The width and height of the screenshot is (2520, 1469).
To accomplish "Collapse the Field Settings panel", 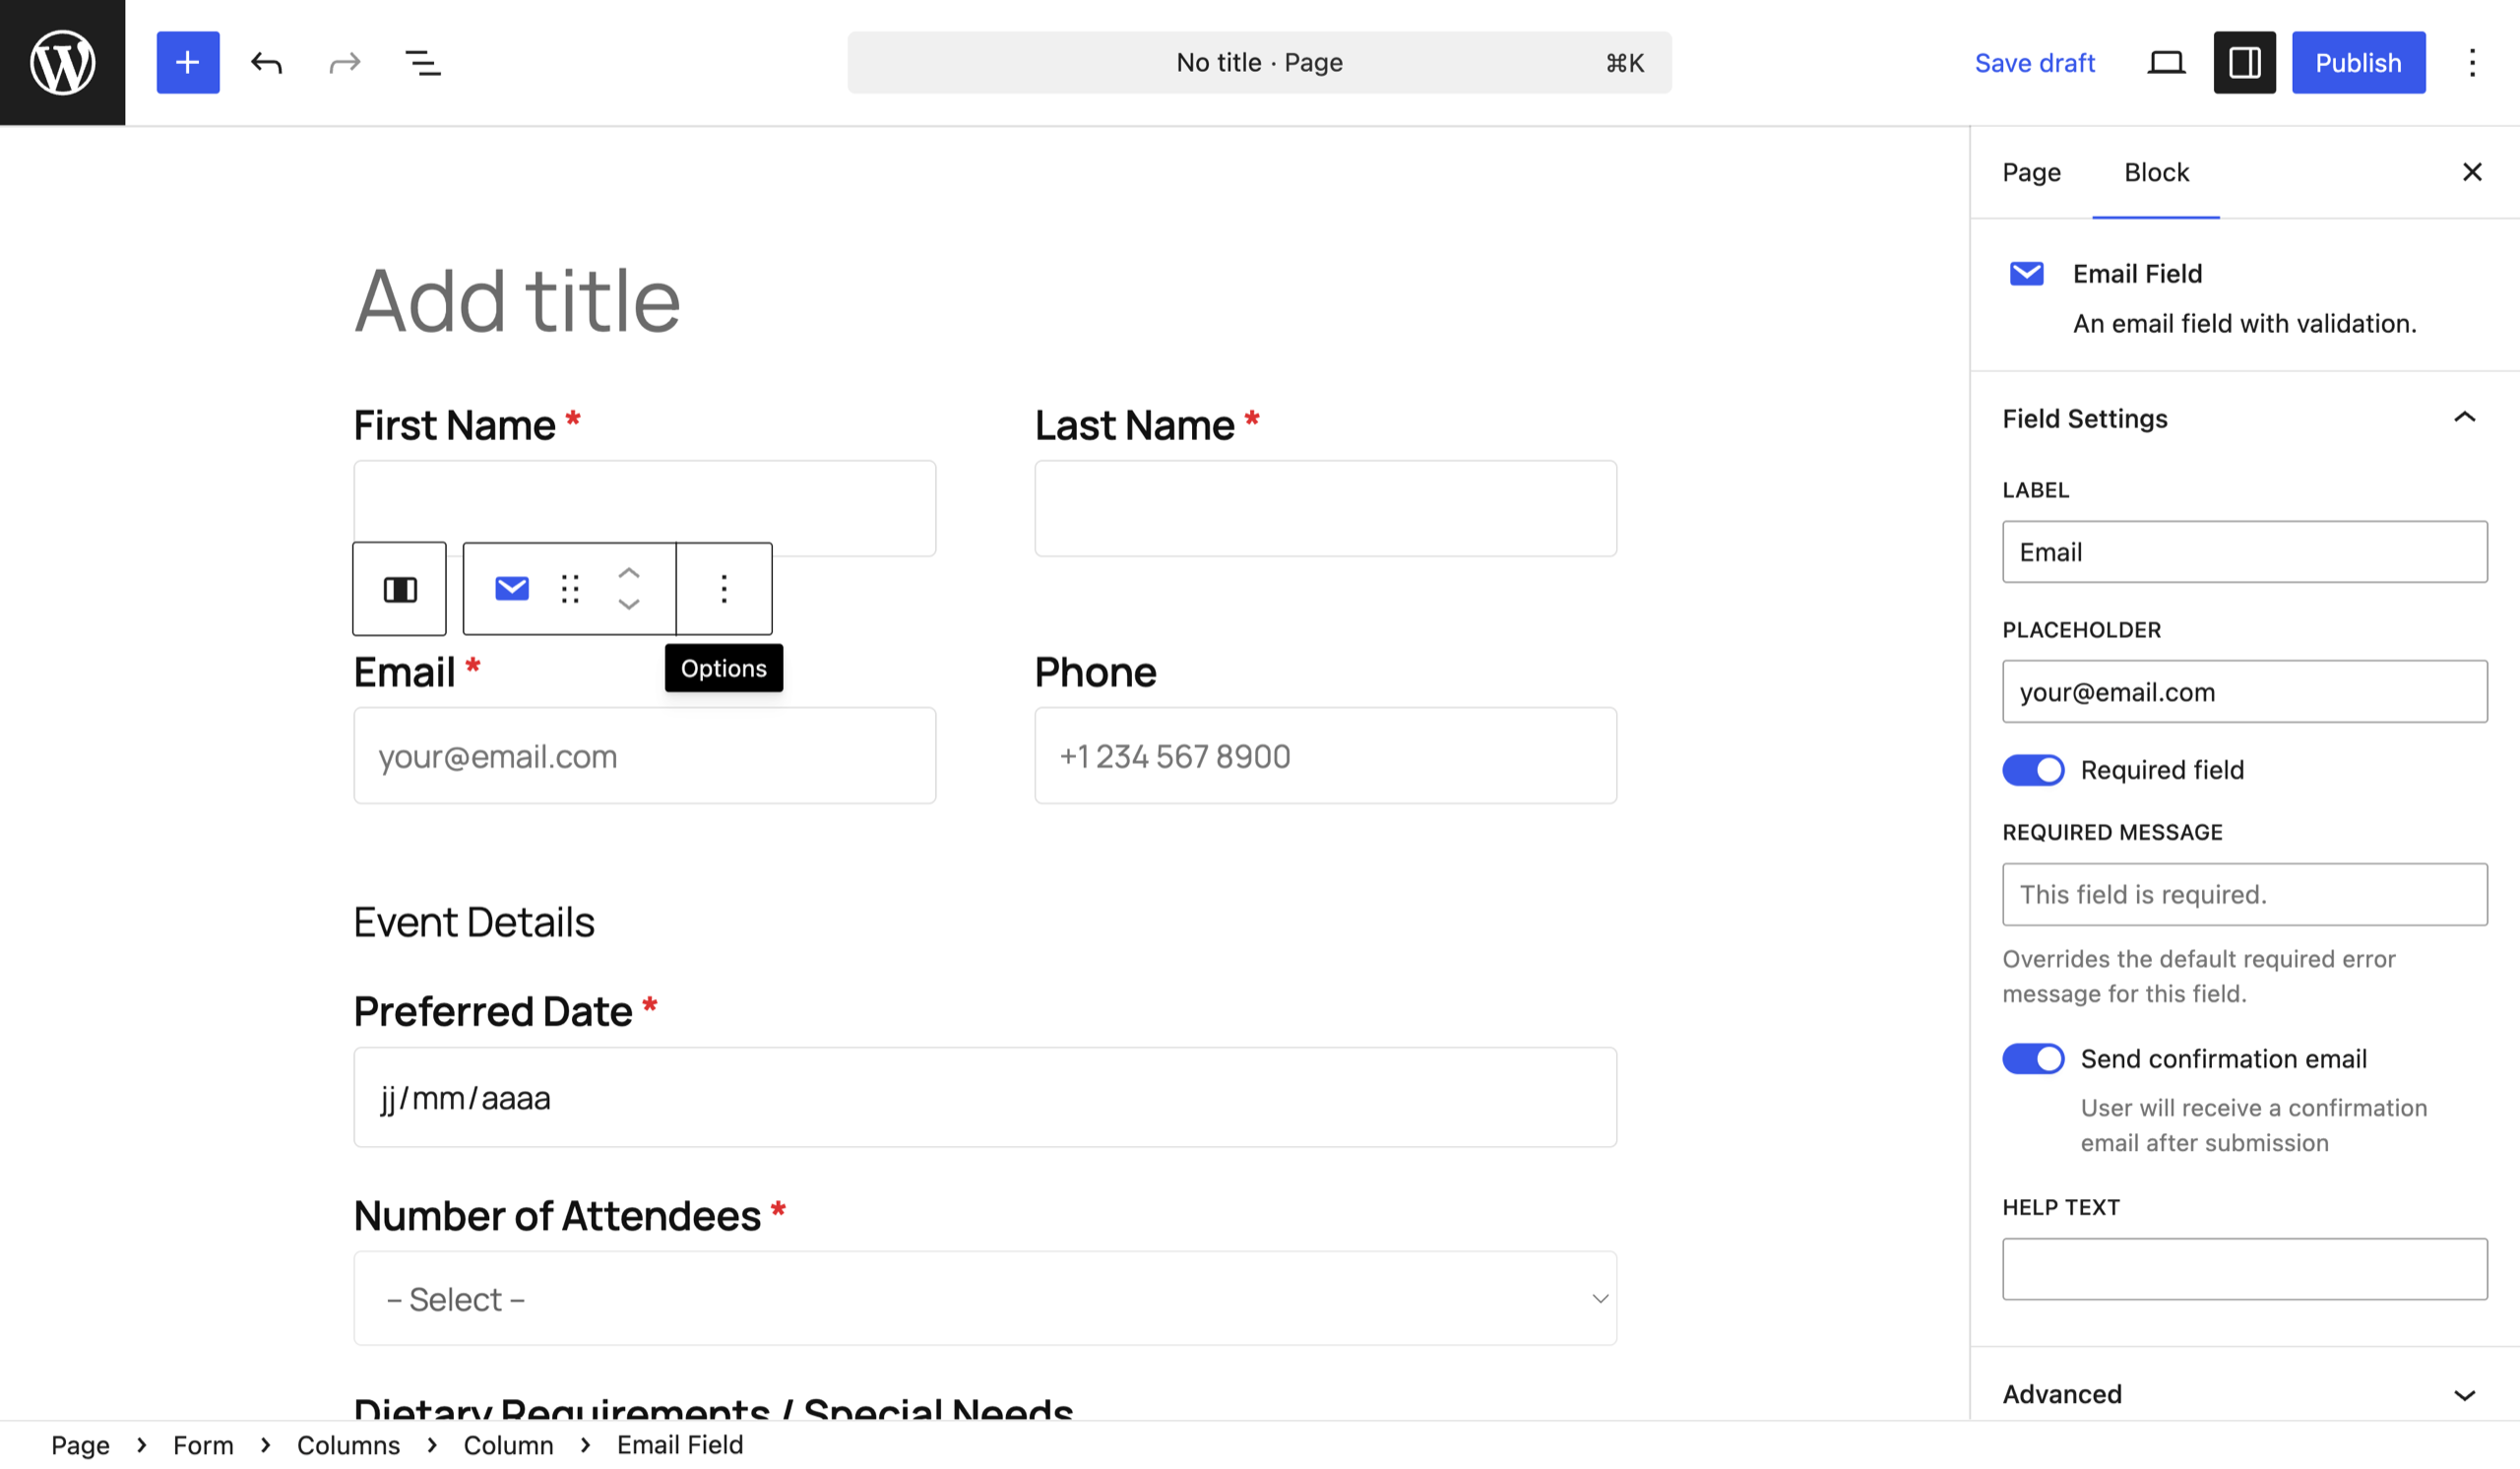I will (x=2464, y=418).
